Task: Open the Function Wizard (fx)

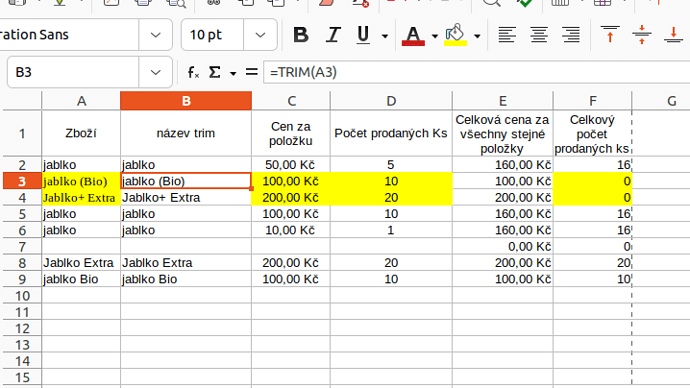Action: [x=194, y=72]
